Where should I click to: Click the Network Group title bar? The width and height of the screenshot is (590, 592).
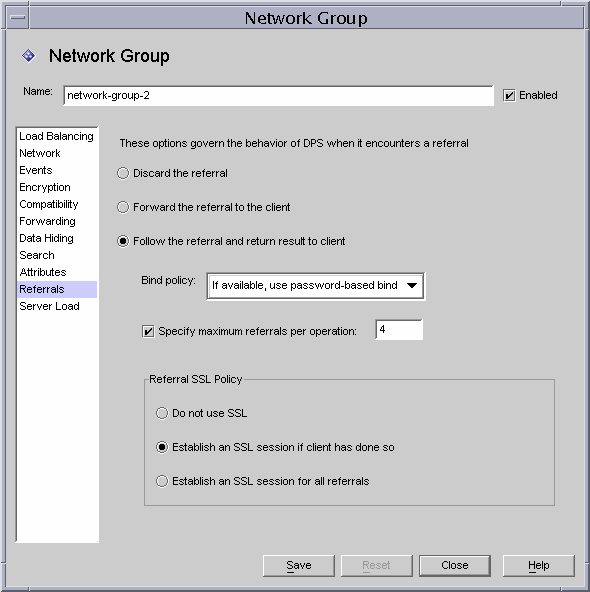coord(306,18)
